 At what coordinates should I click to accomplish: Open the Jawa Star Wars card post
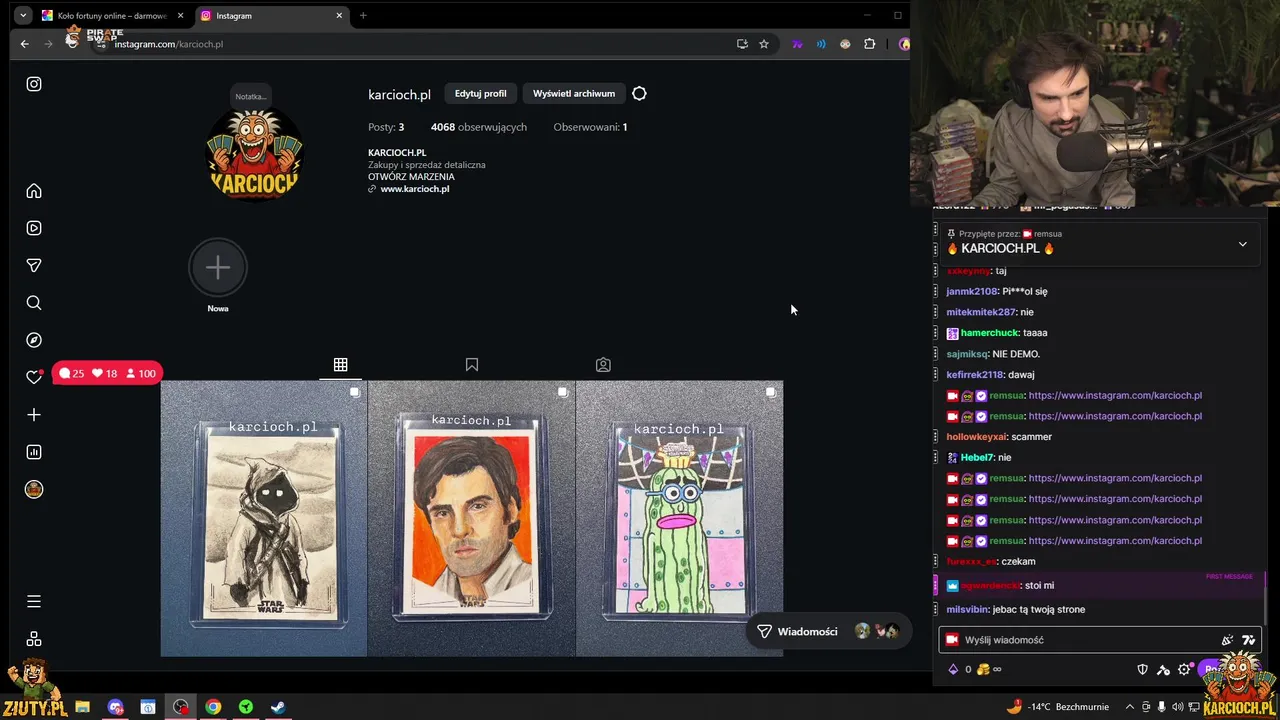tap(264, 518)
